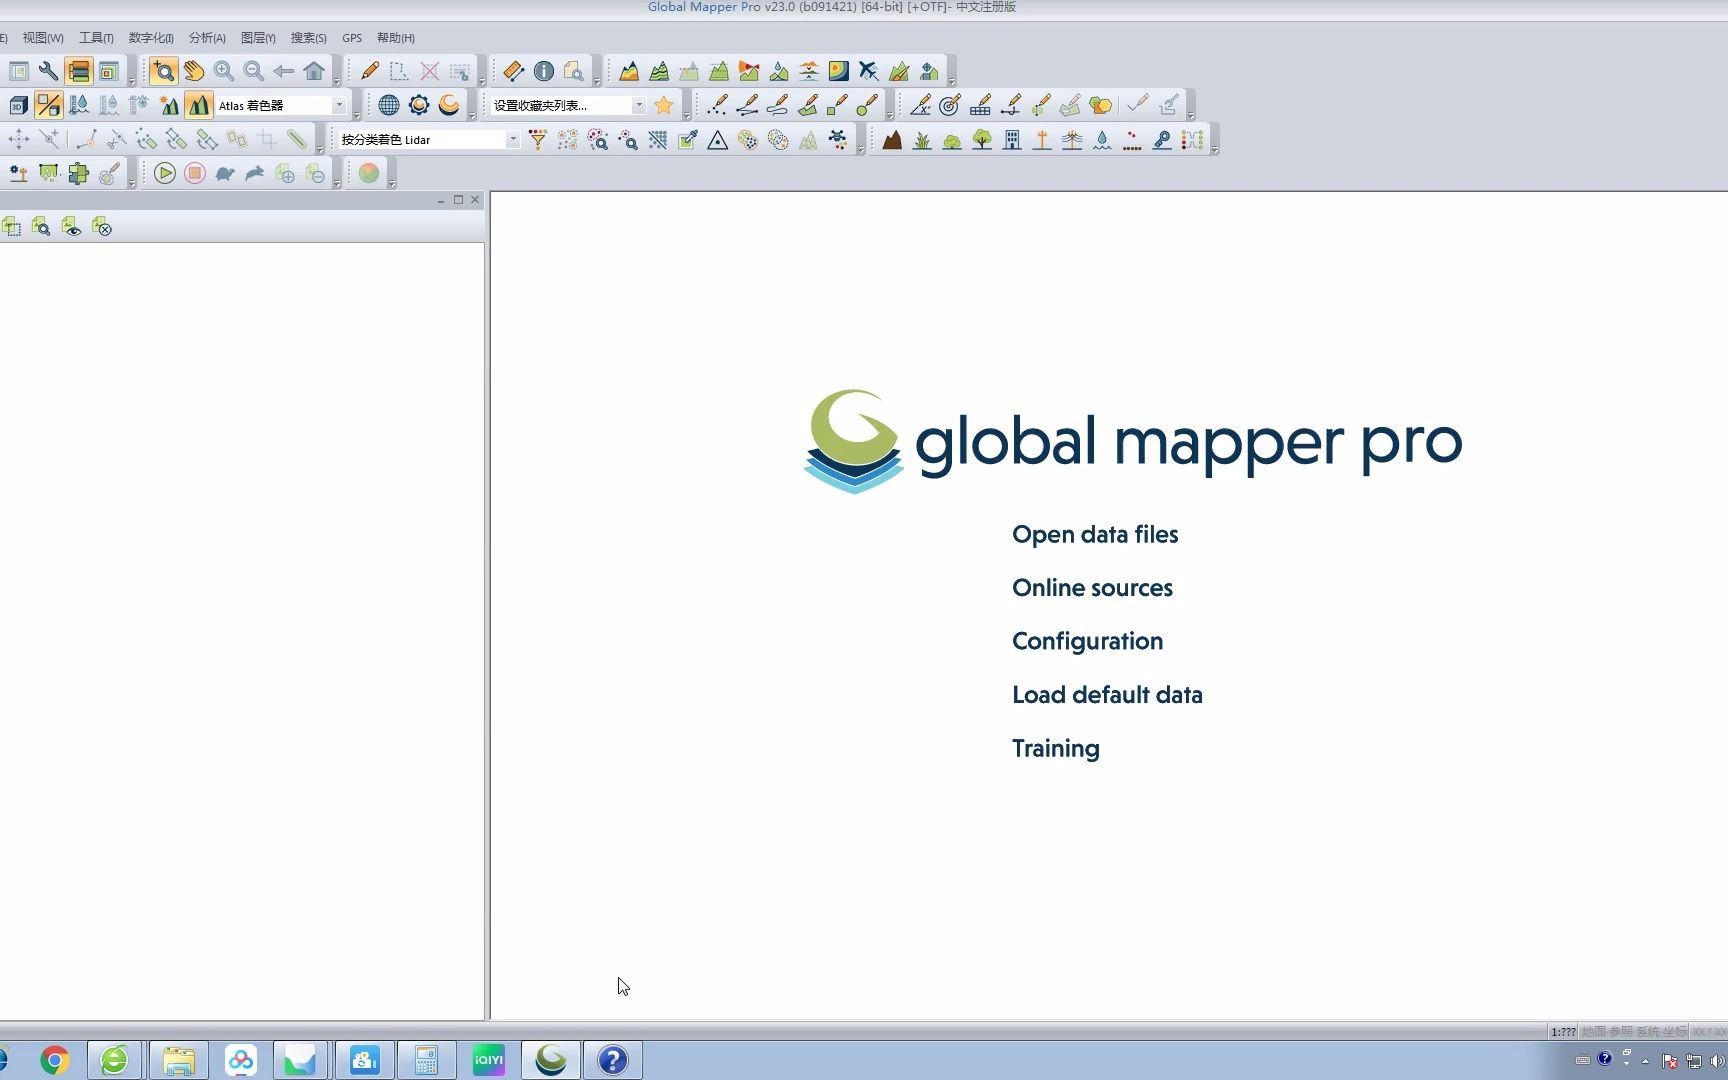Click the Configuration link

[1087, 641]
